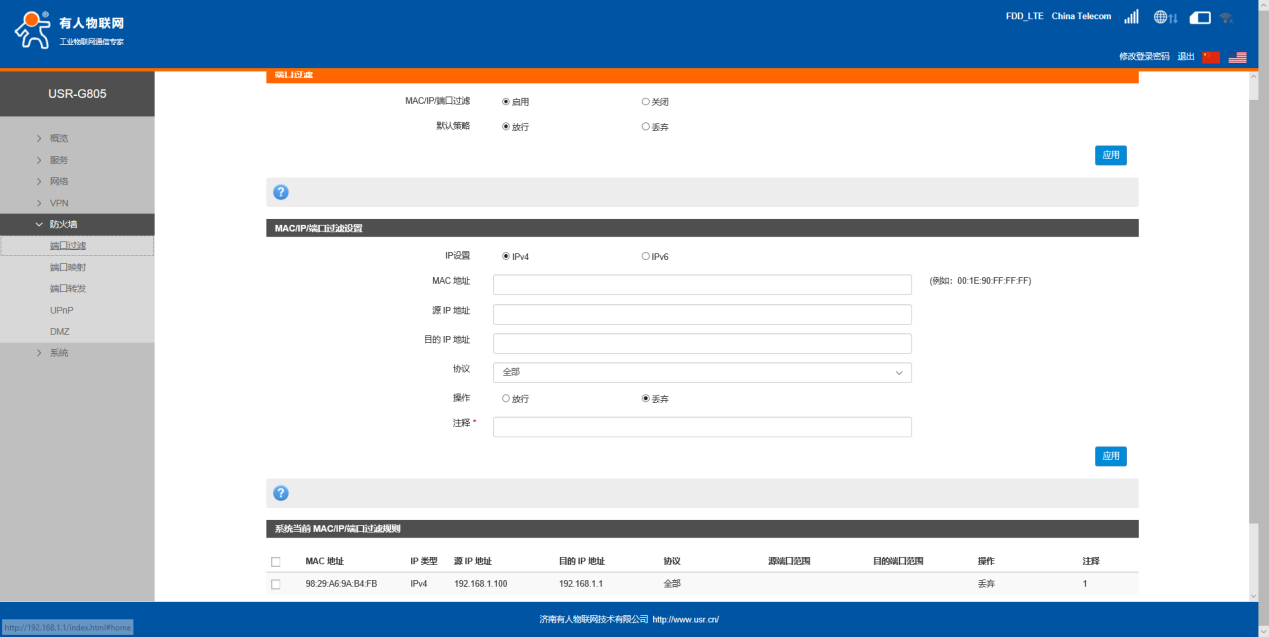Expand the 网络 sidebar section

pyautogui.click(x=59, y=181)
